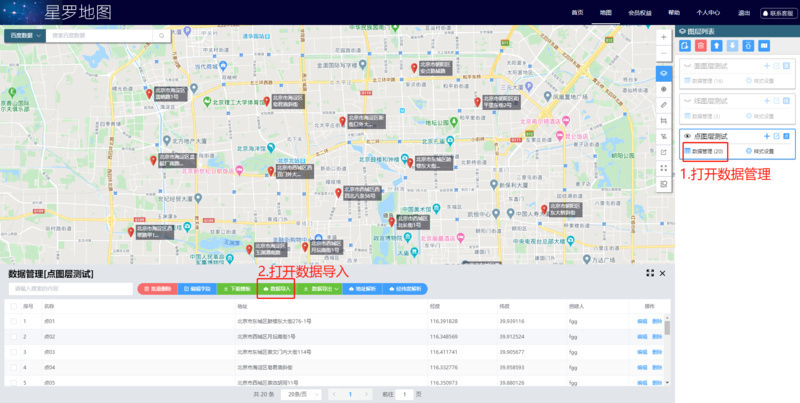Open the 20条/页 page size dropdown

[301, 394]
